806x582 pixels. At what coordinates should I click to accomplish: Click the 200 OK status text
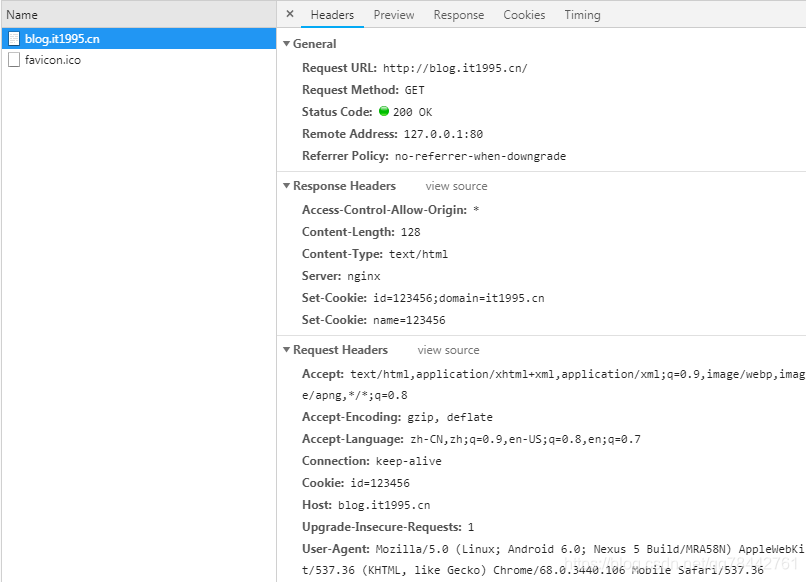(x=412, y=112)
